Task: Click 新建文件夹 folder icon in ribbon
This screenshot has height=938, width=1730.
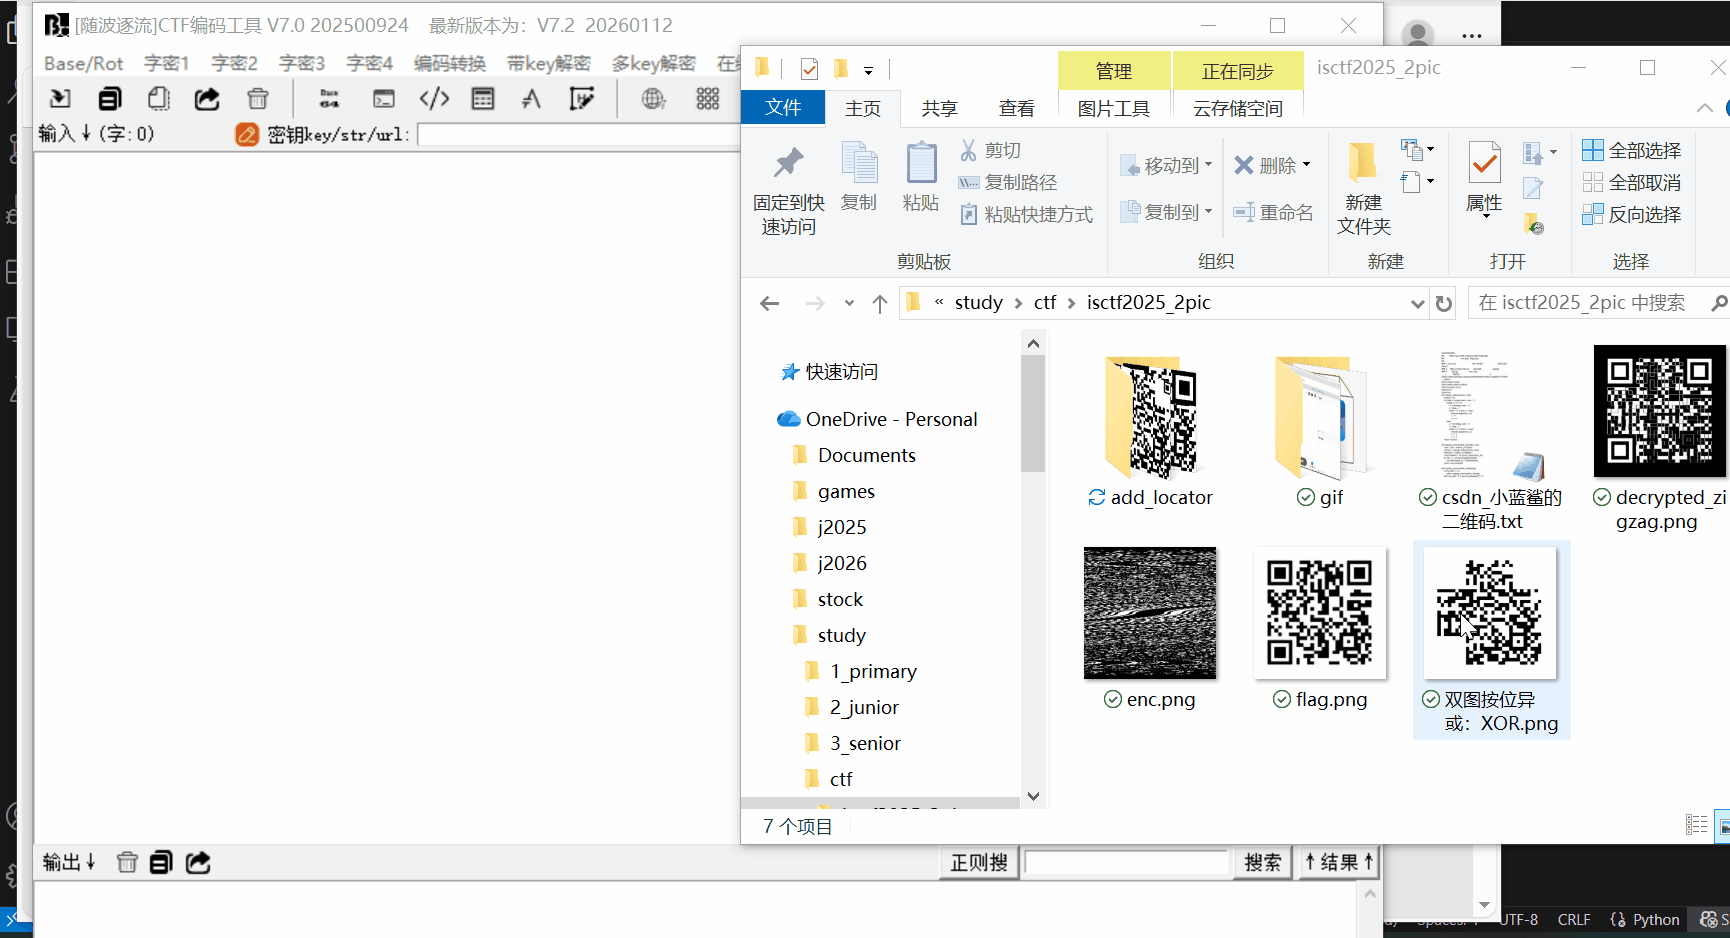Action: click(1363, 163)
